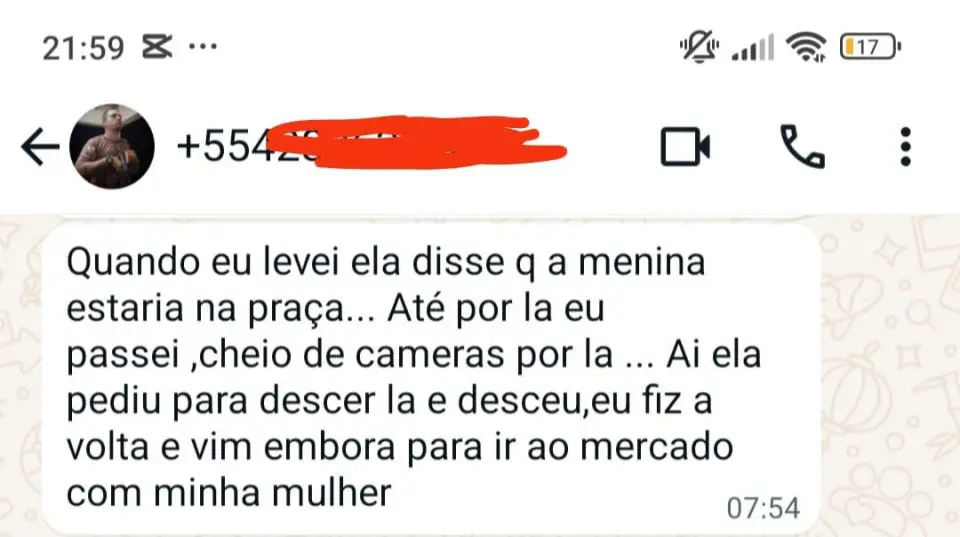The image size is (960, 537).
Task: Start a voice call using the phone icon
Action: 803,147
